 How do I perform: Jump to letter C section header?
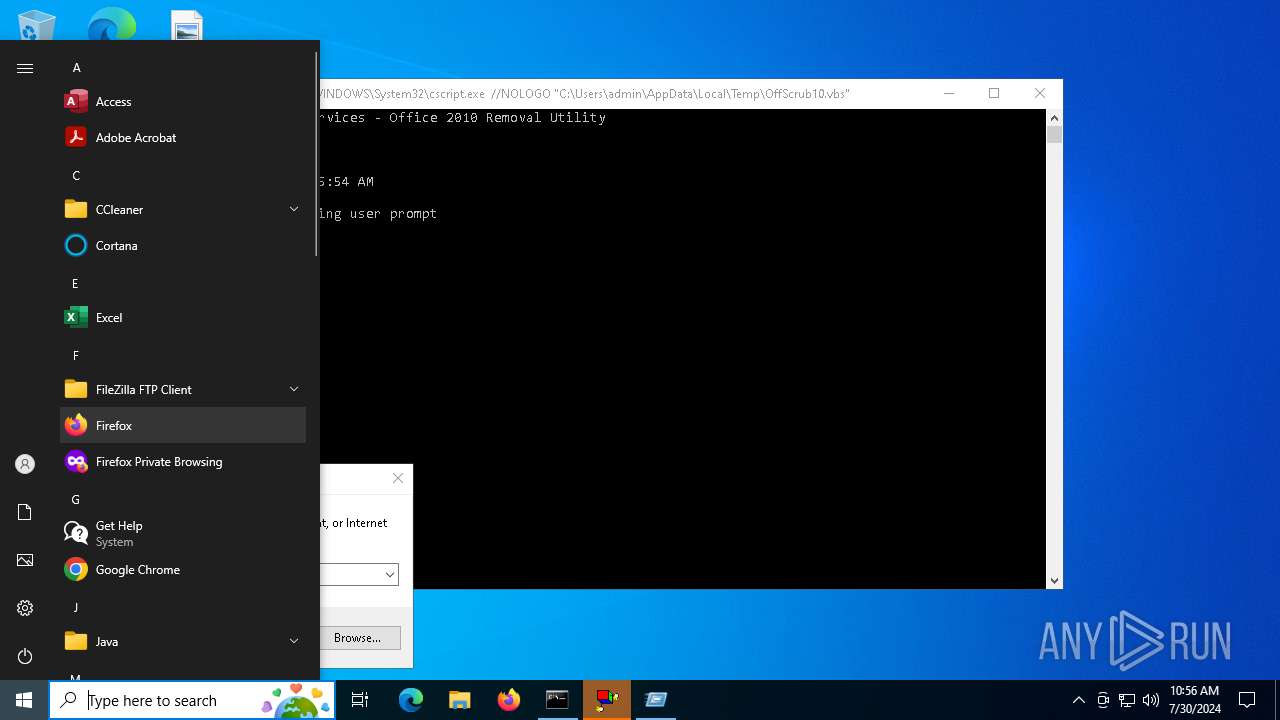pyautogui.click(x=76, y=175)
